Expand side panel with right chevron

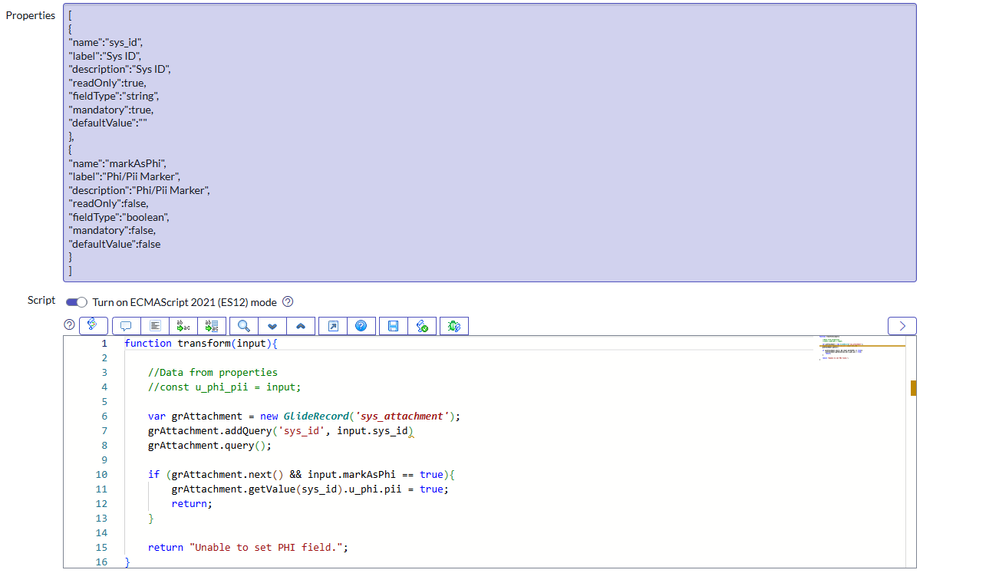902,326
